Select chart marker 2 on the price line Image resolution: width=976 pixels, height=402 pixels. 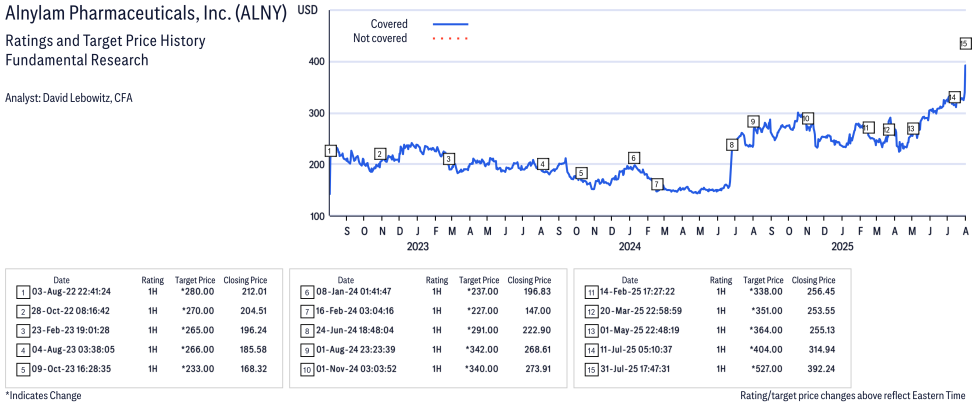point(380,154)
